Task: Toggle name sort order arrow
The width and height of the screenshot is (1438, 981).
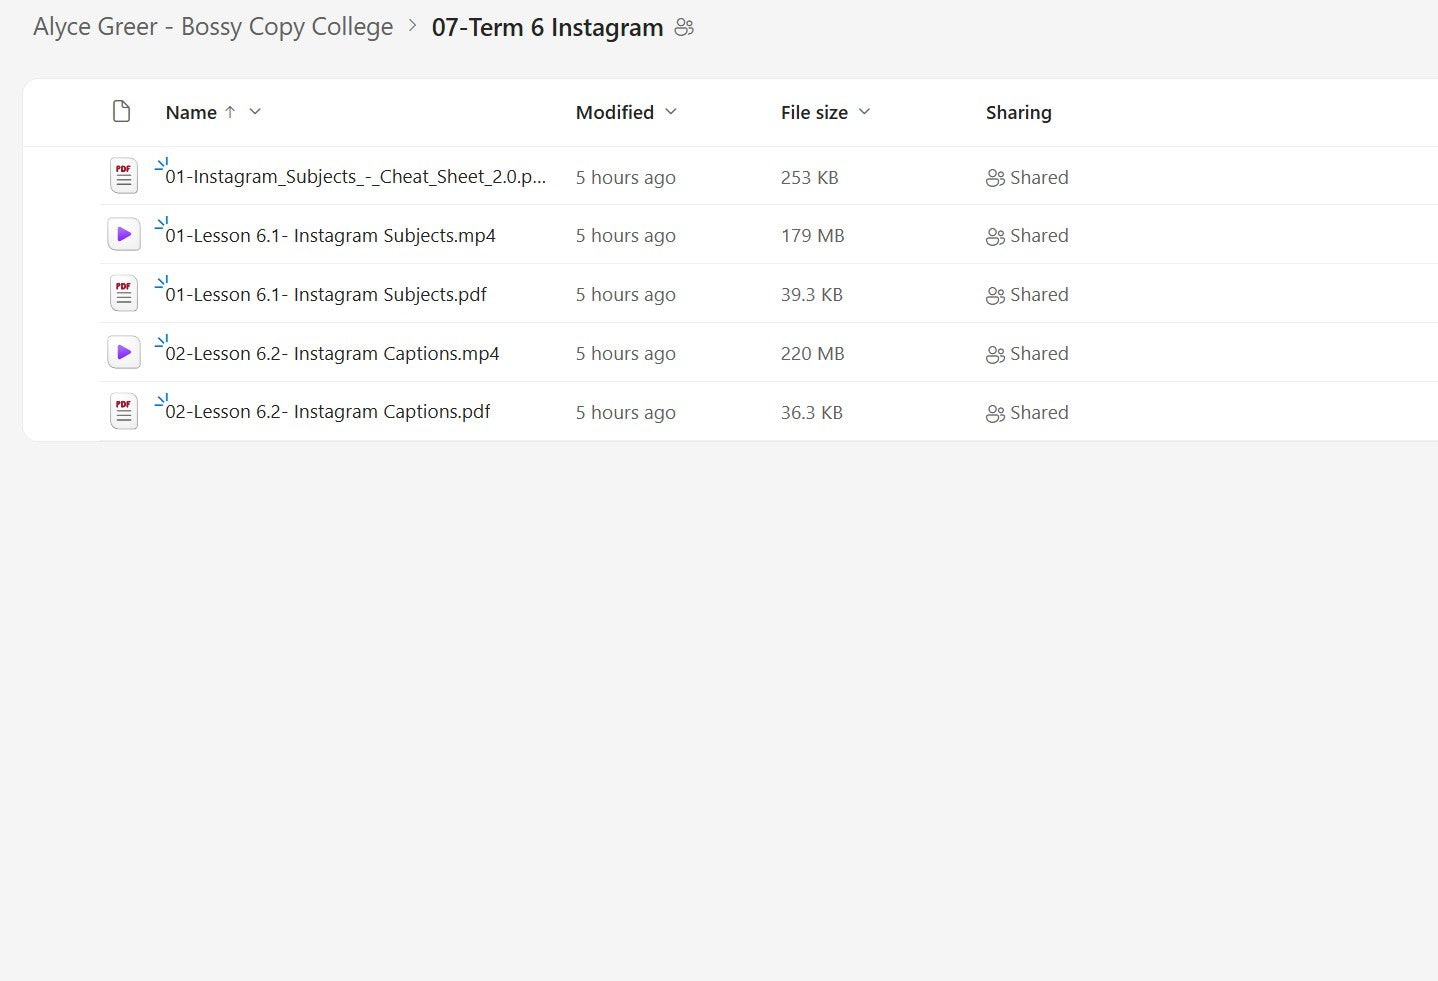Action: pos(230,112)
